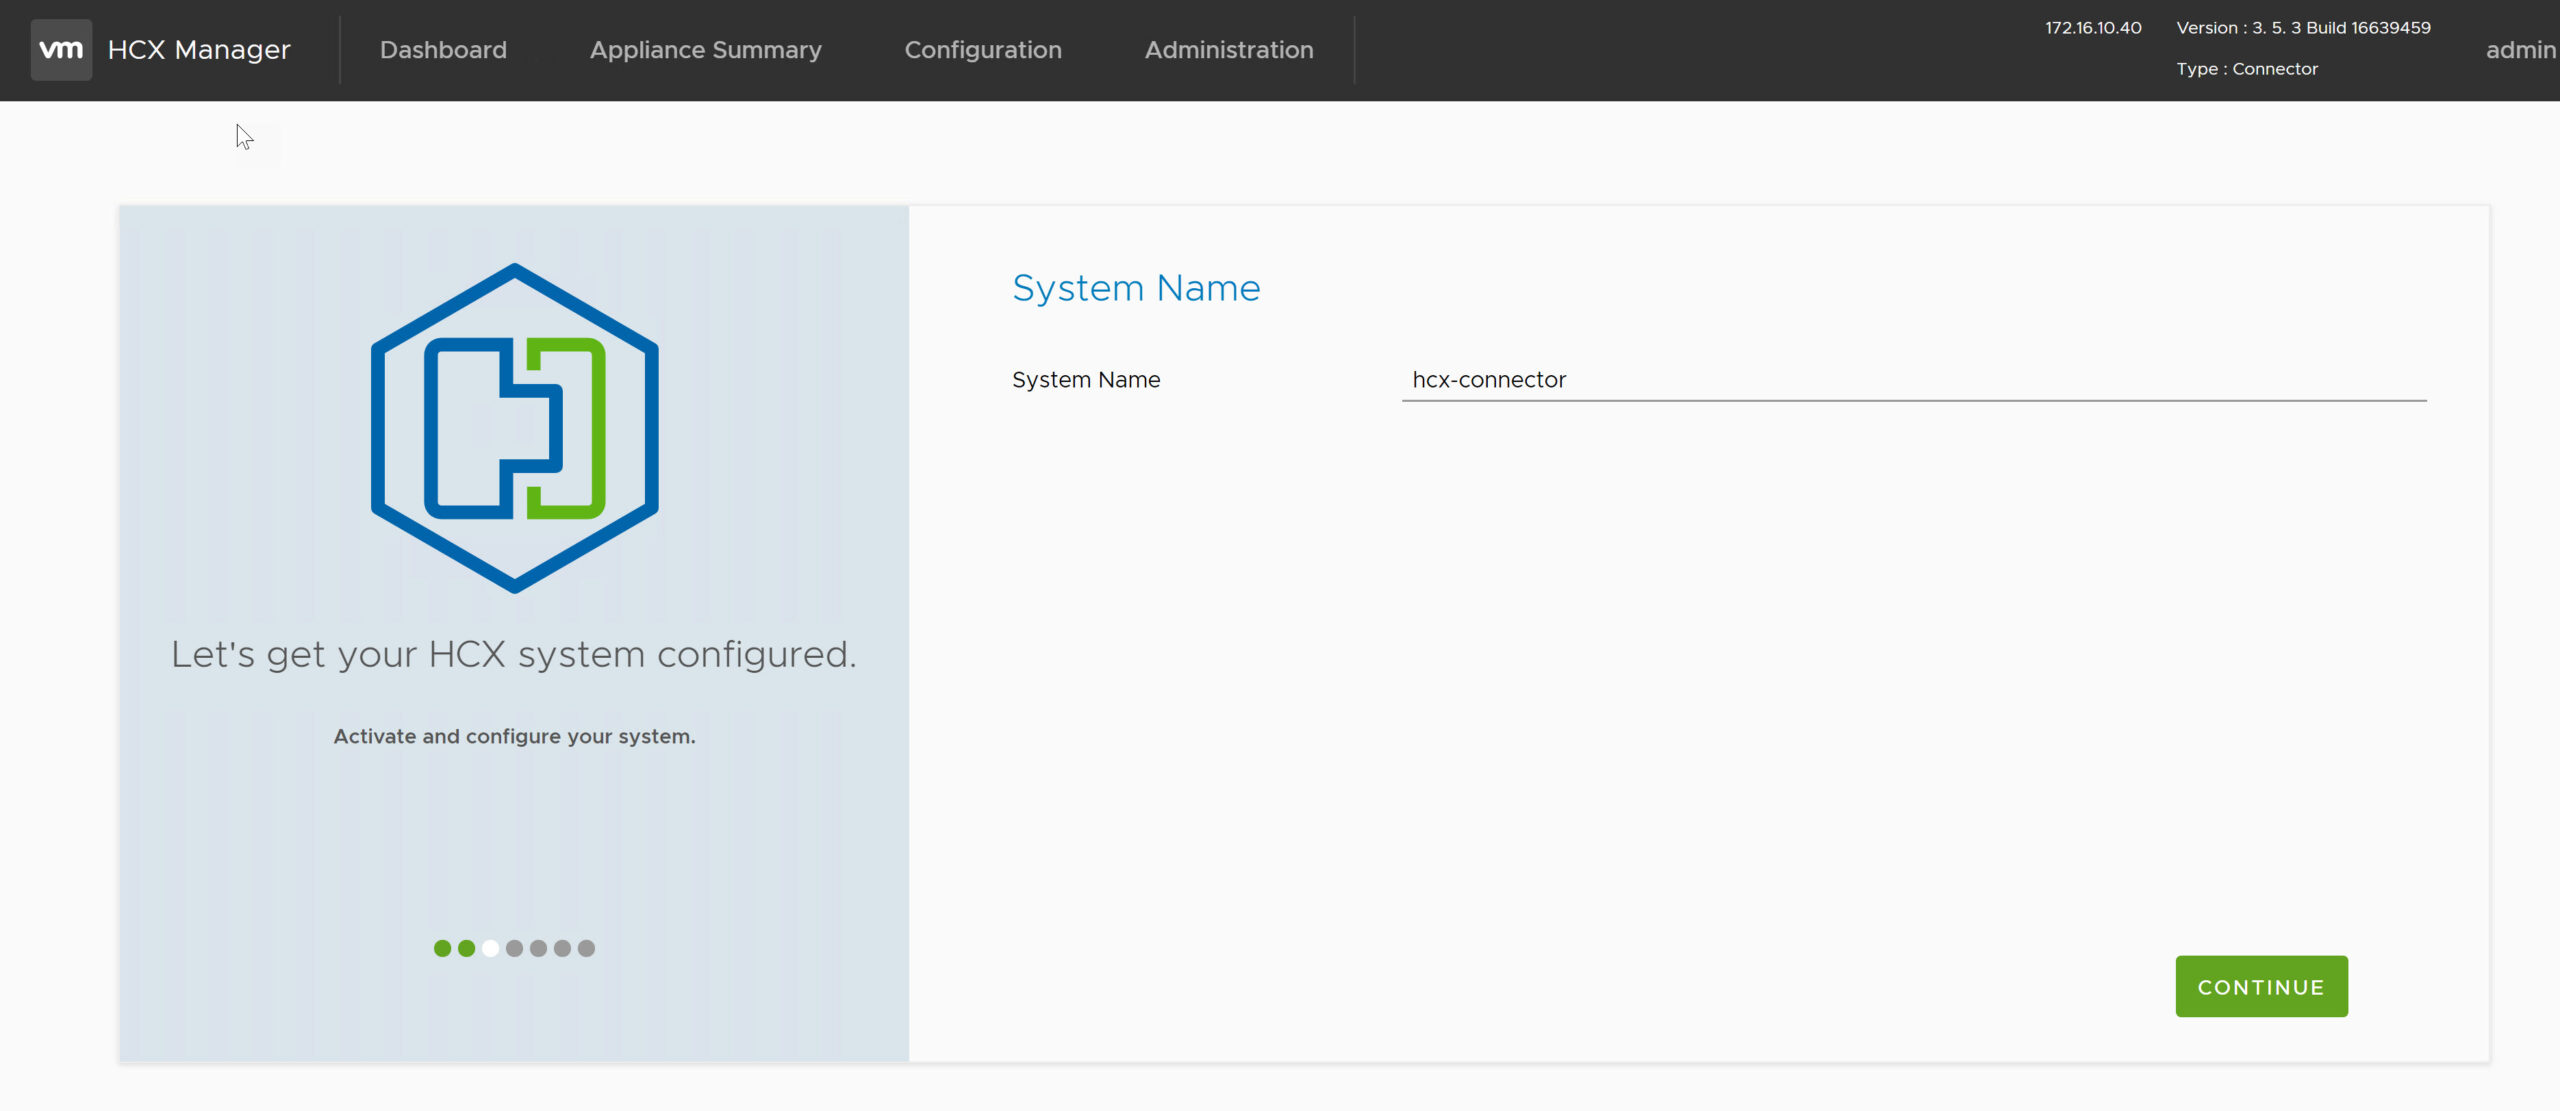Go to the Administration tab

pyautogui.click(x=1228, y=50)
